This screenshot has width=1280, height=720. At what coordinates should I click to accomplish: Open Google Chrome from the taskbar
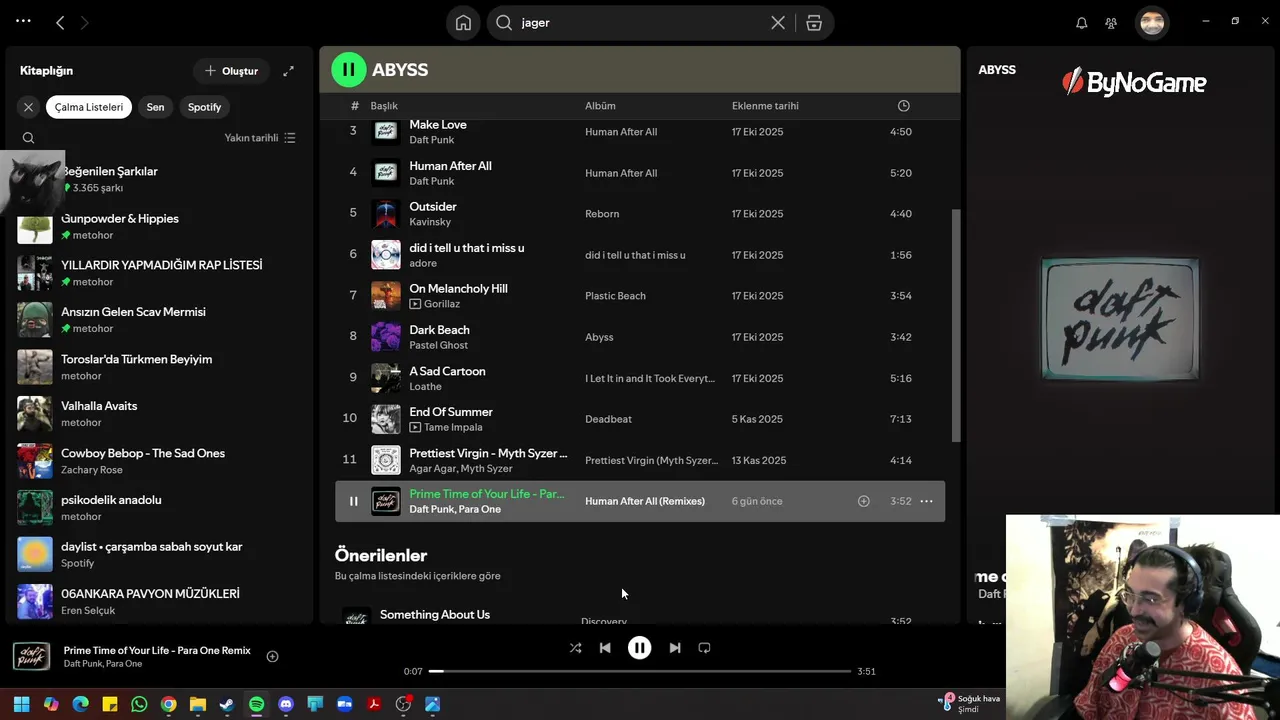(x=168, y=704)
